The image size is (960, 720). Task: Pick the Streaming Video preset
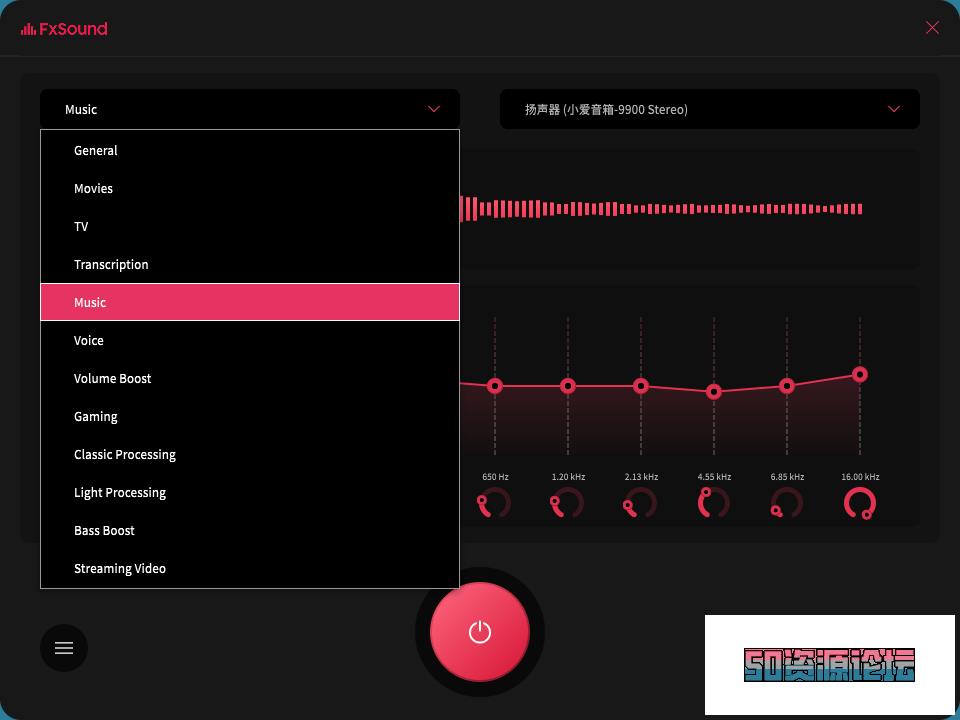(x=120, y=569)
